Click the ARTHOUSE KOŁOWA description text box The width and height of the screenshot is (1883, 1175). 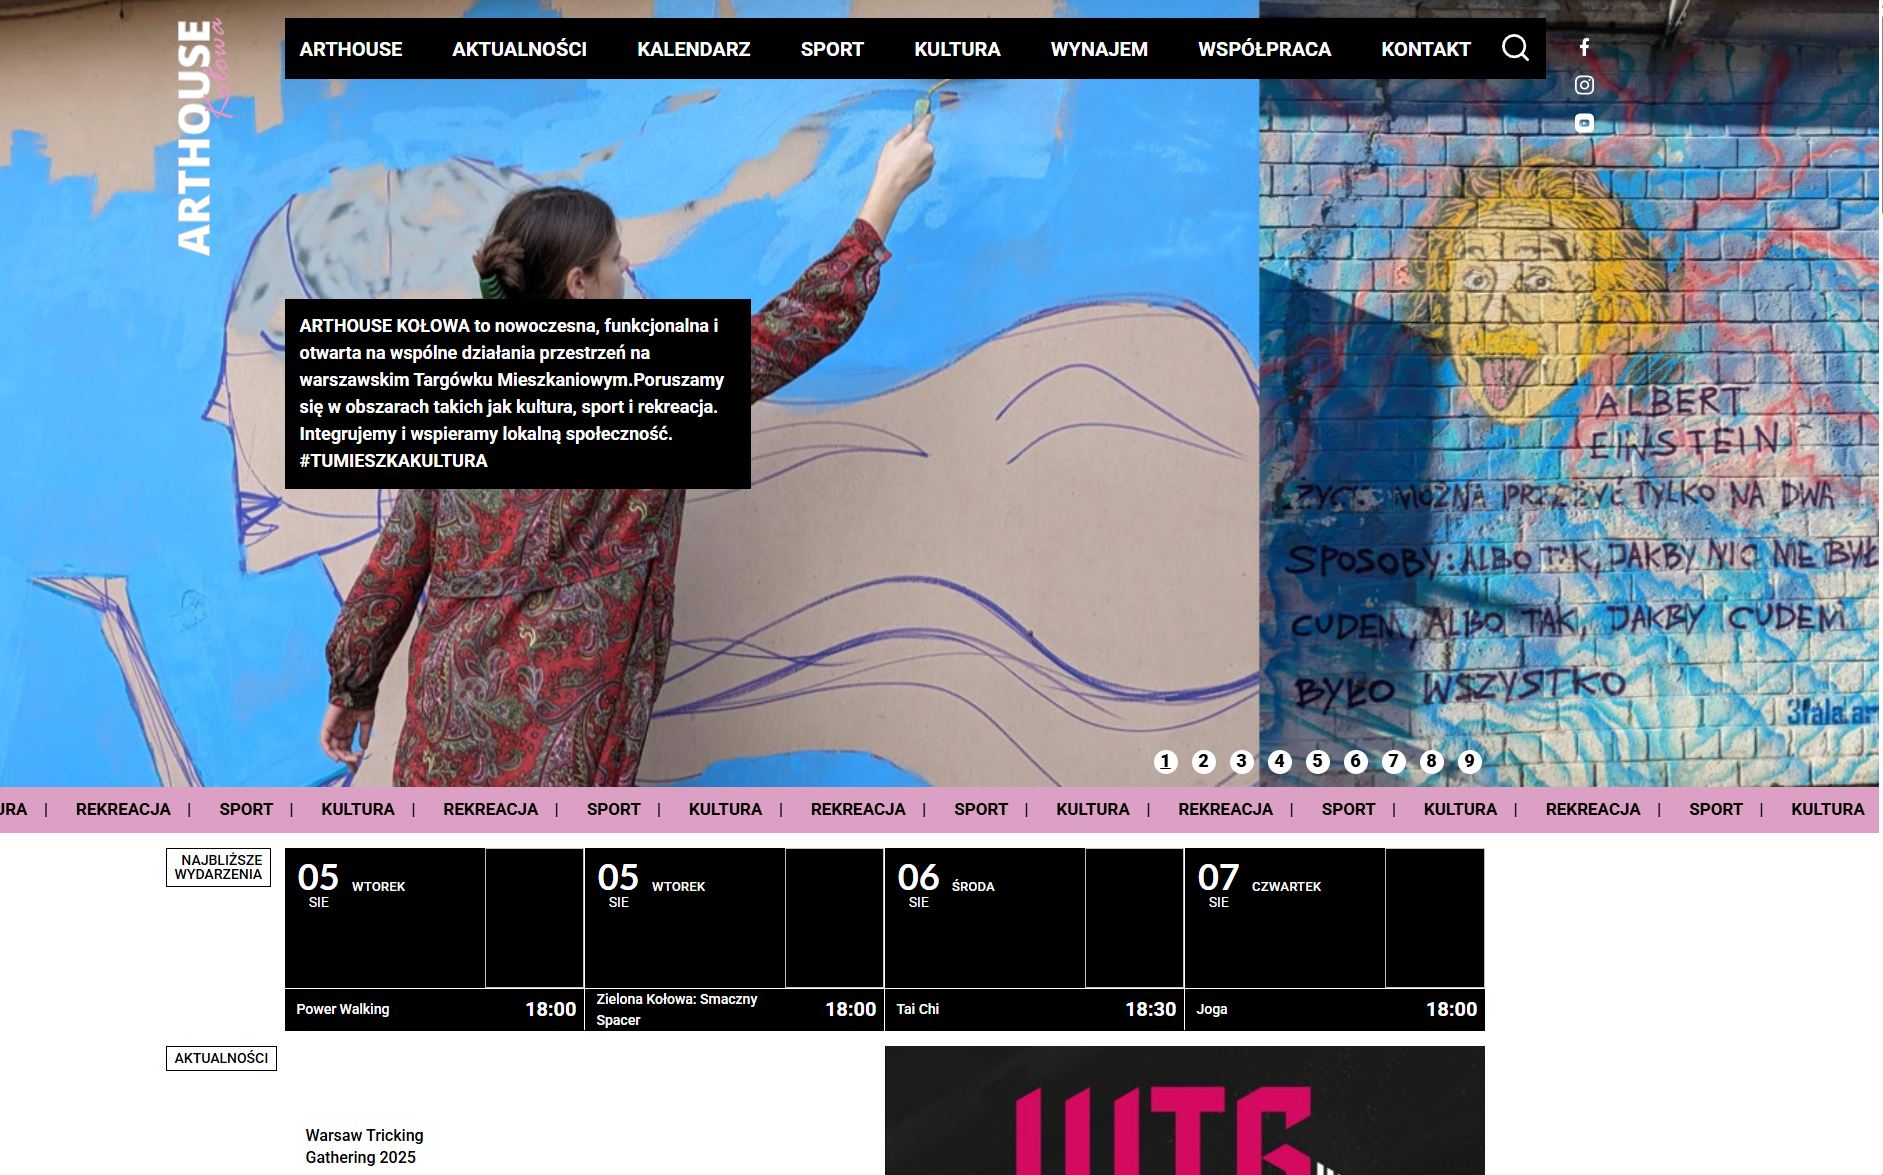[518, 394]
